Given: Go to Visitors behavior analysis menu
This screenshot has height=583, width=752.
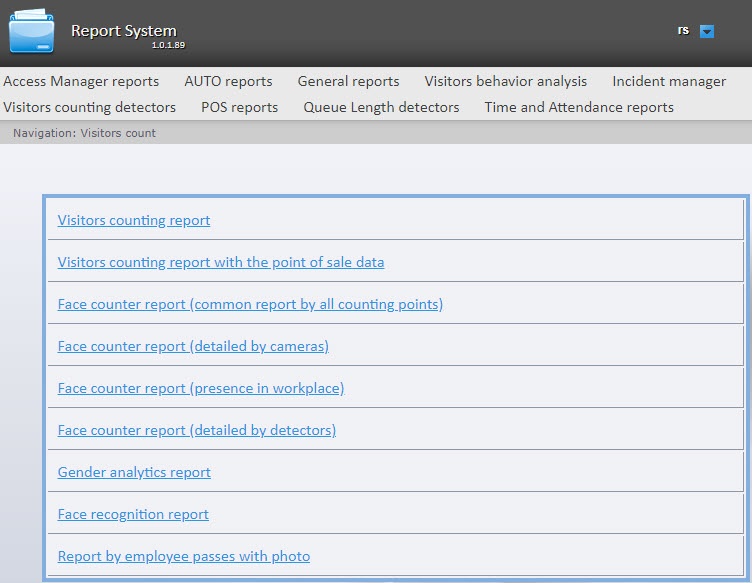Looking at the screenshot, I should pos(505,81).
